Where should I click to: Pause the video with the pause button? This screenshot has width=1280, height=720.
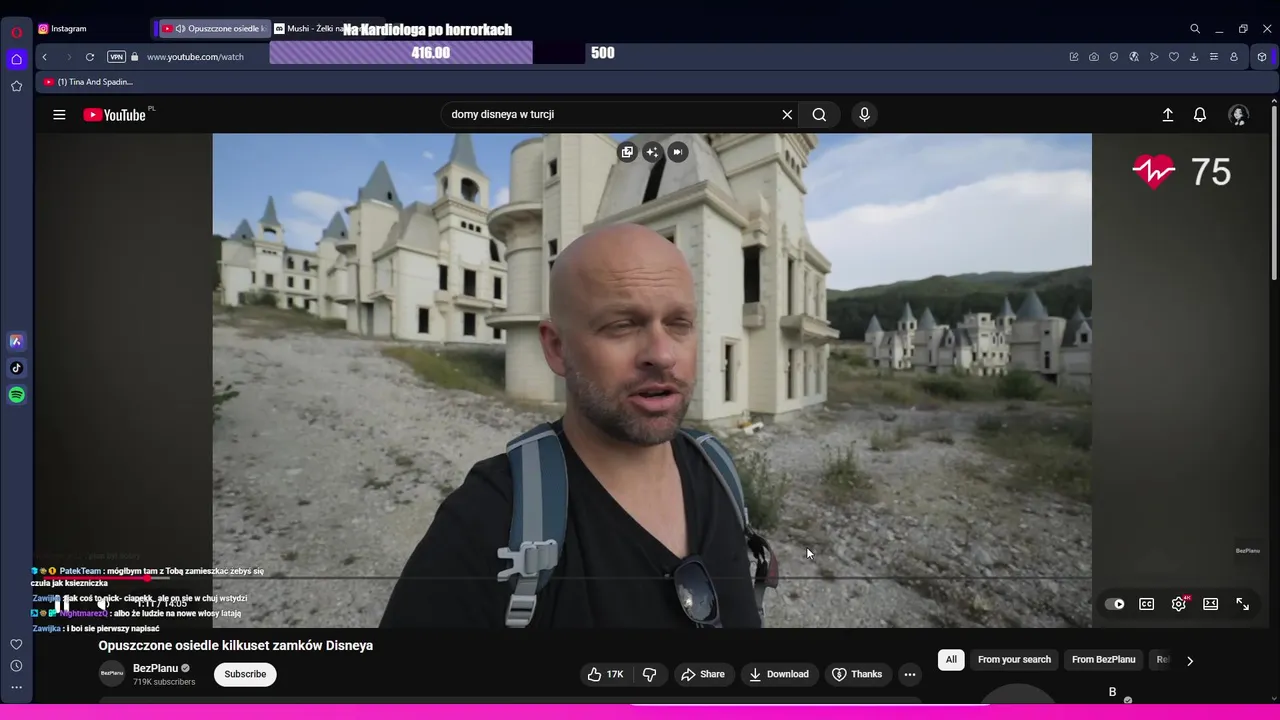pos(62,603)
